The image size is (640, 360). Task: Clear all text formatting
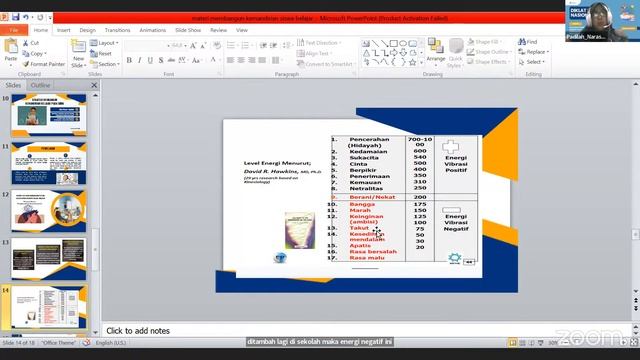coord(217,46)
